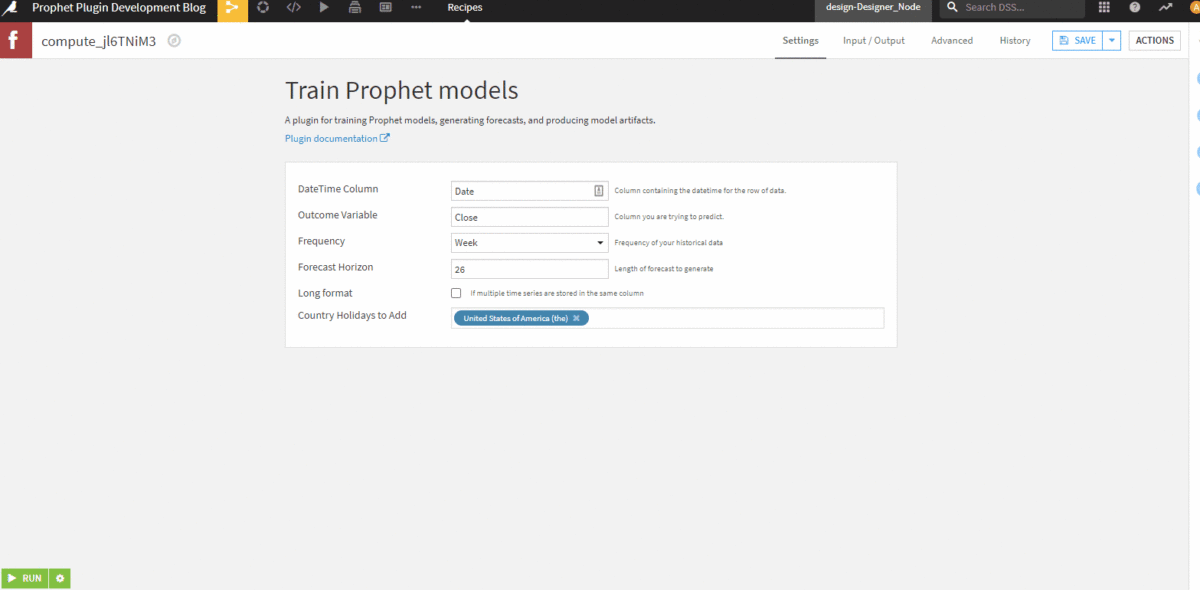This screenshot has height=590, width=1200.
Task: Open the Prophet Plugin Development Blog project
Action: click(x=119, y=8)
